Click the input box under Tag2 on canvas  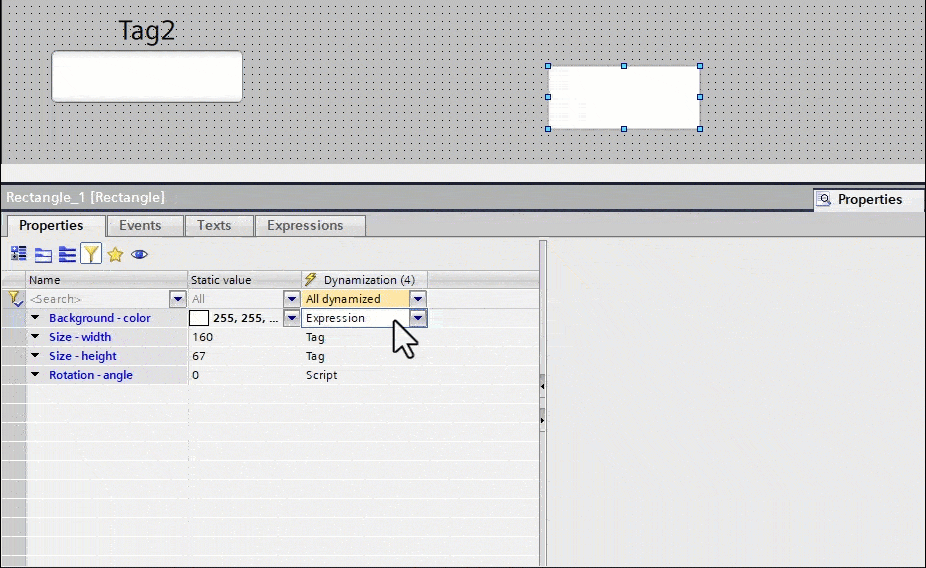147,76
